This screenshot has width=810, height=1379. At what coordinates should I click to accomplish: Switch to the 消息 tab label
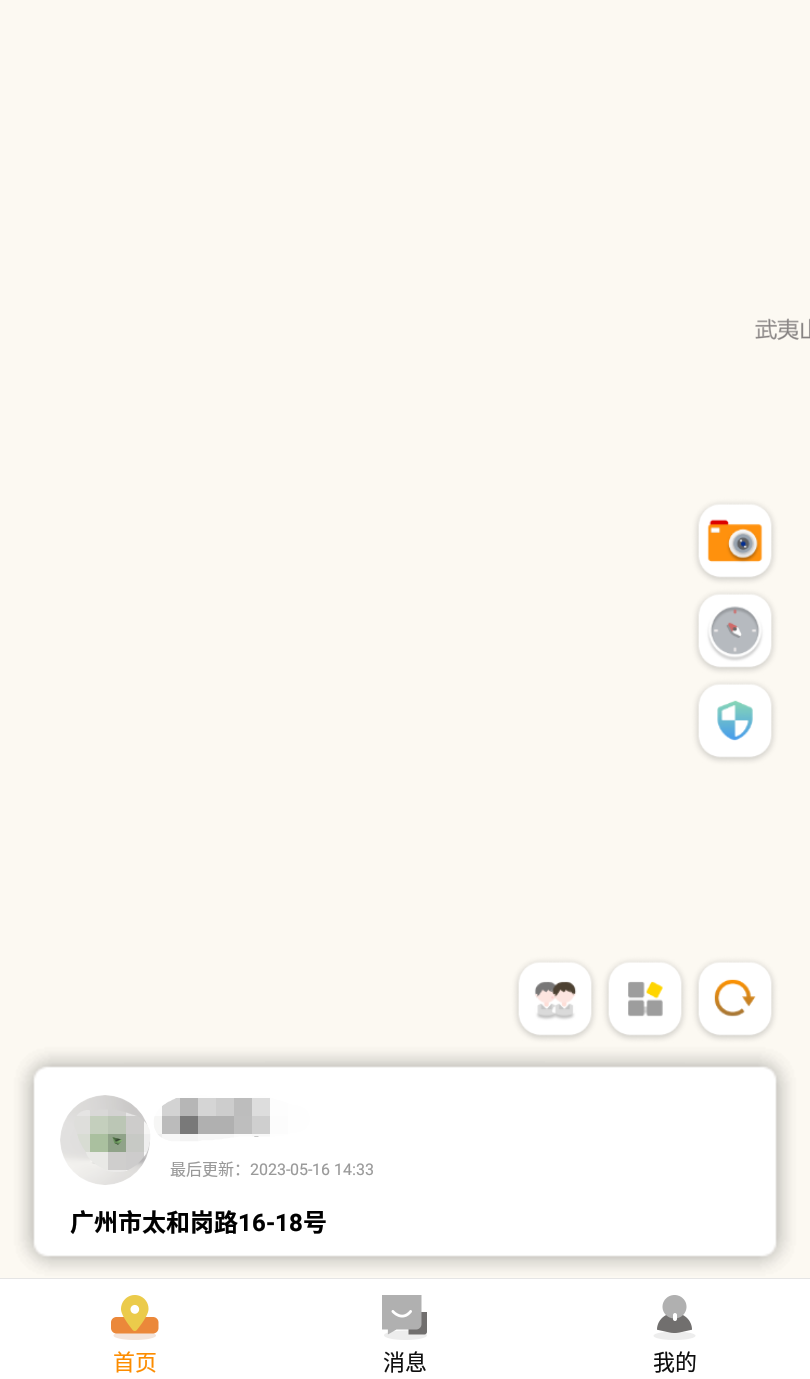coord(405,1362)
